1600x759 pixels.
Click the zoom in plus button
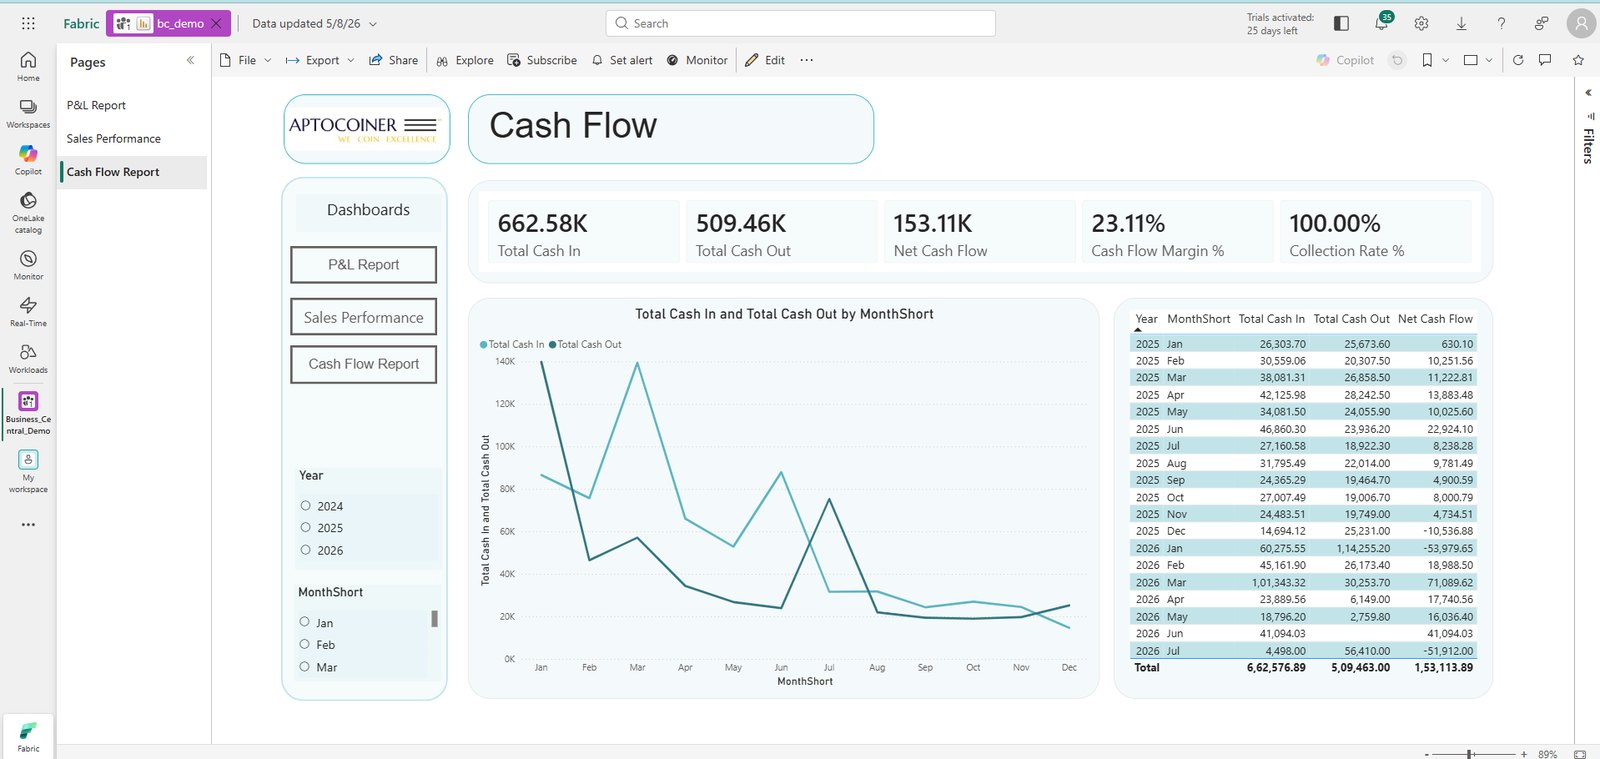point(1524,754)
